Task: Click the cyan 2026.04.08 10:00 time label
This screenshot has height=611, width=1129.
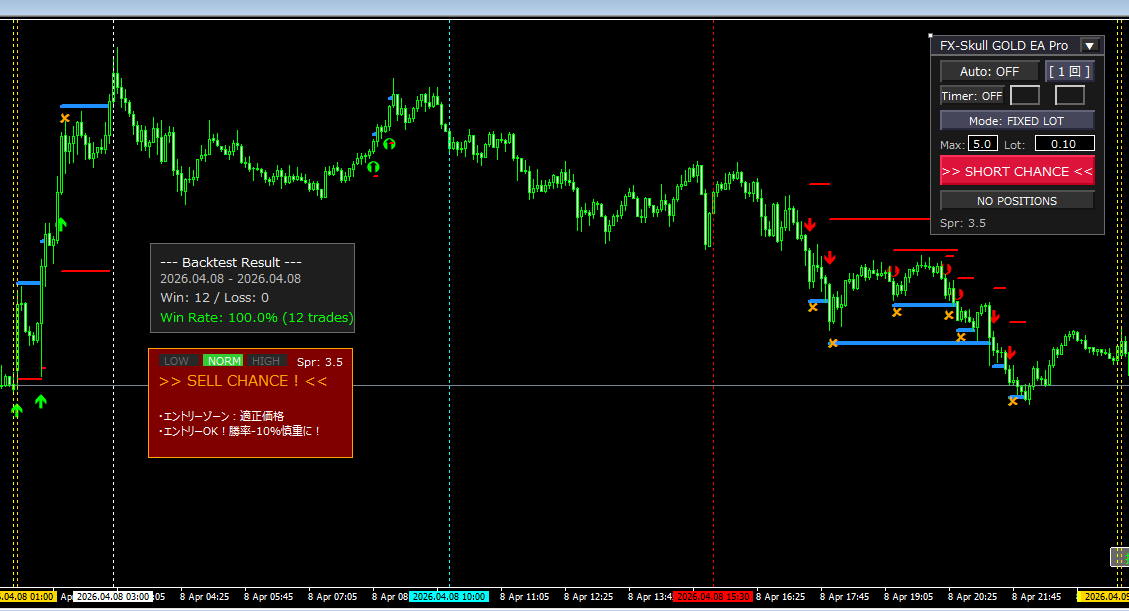Action: click(x=448, y=597)
